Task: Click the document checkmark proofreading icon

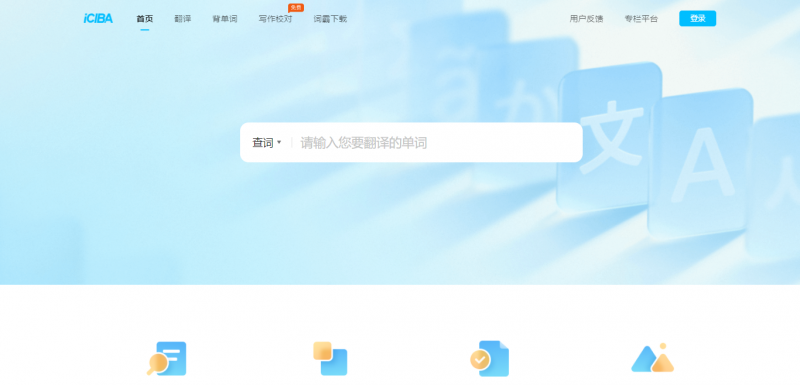Action: pos(489,358)
